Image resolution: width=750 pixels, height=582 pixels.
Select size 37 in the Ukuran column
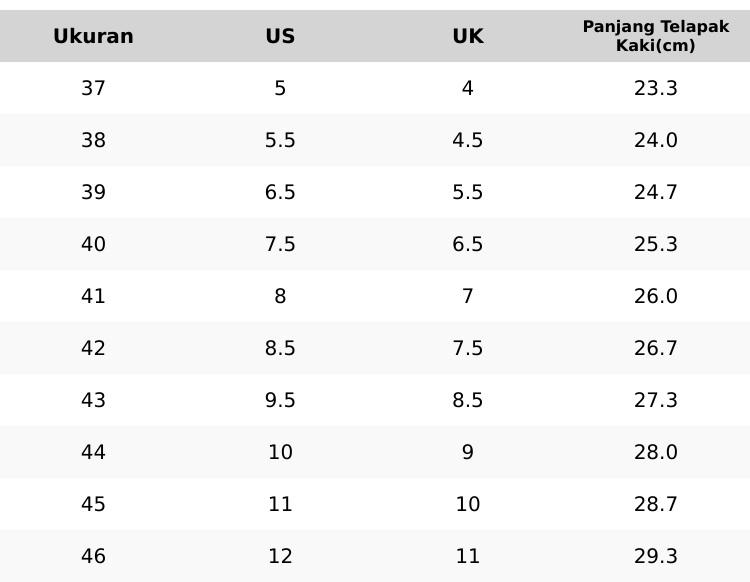[x=93, y=88]
